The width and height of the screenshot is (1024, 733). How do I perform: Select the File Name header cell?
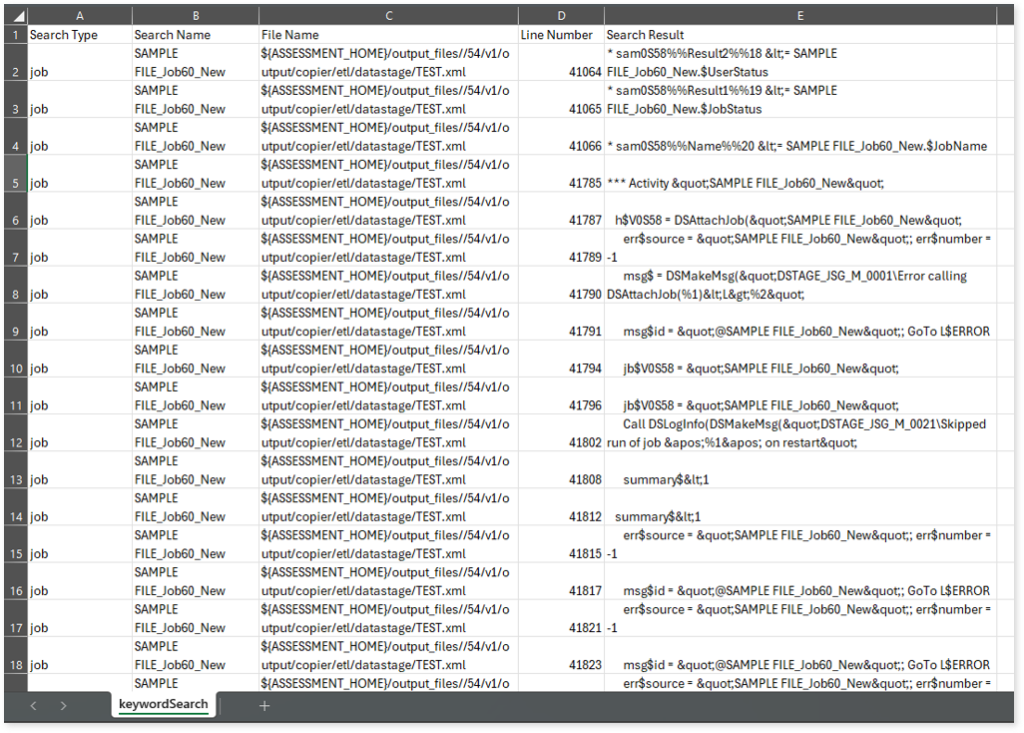pyautogui.click(x=387, y=35)
